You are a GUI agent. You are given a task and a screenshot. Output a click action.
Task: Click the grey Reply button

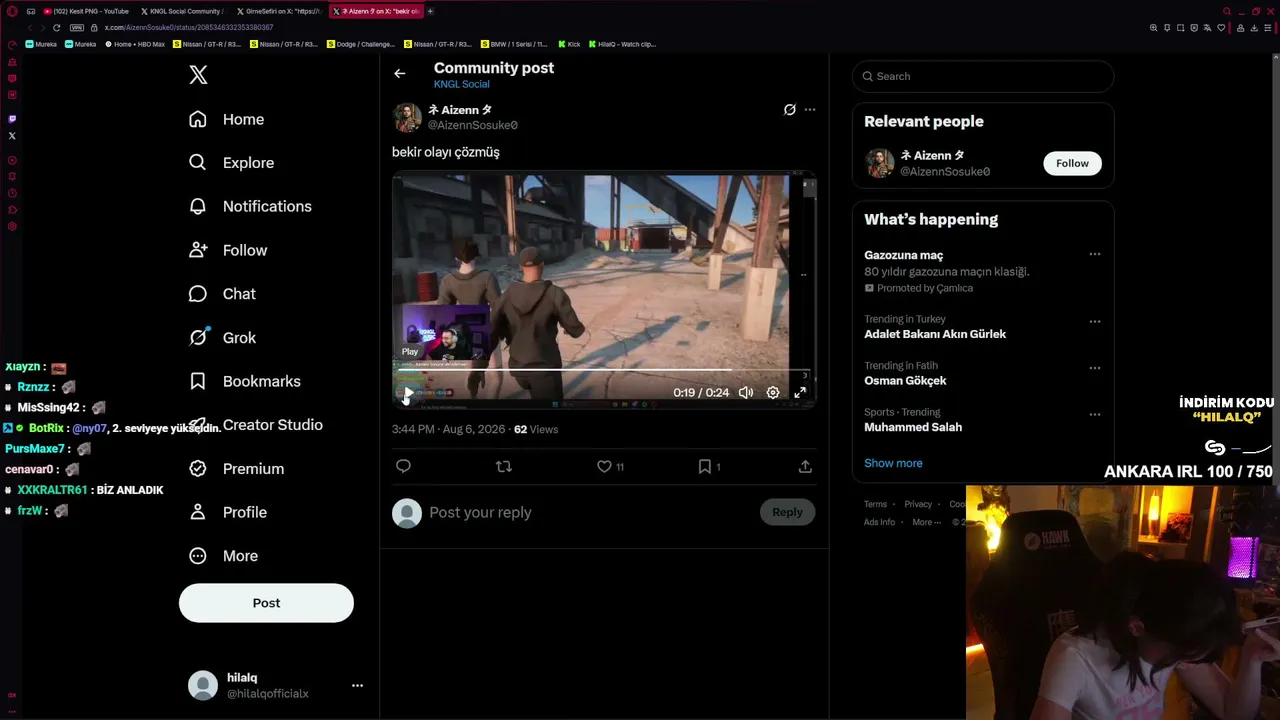click(787, 513)
